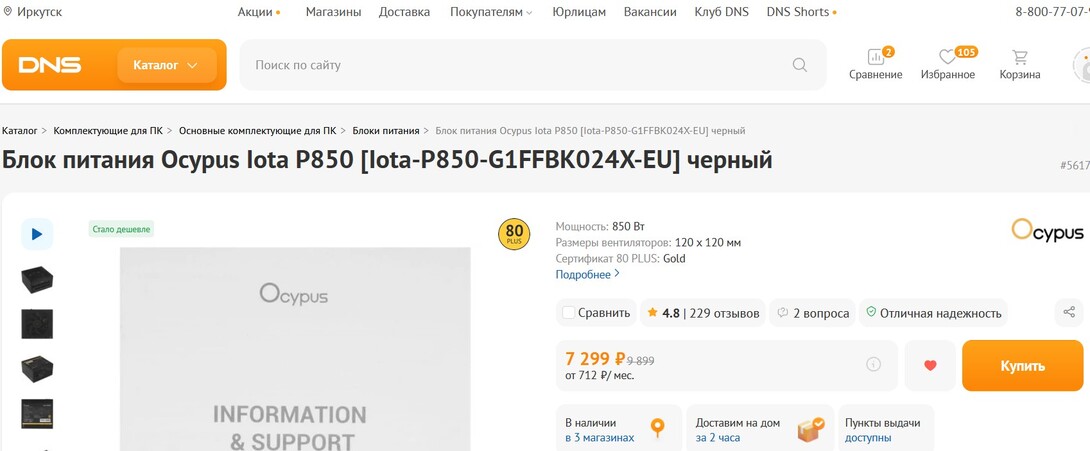Open the Корзина shopping cart
The width and height of the screenshot is (1090, 451).
pos(1019,58)
